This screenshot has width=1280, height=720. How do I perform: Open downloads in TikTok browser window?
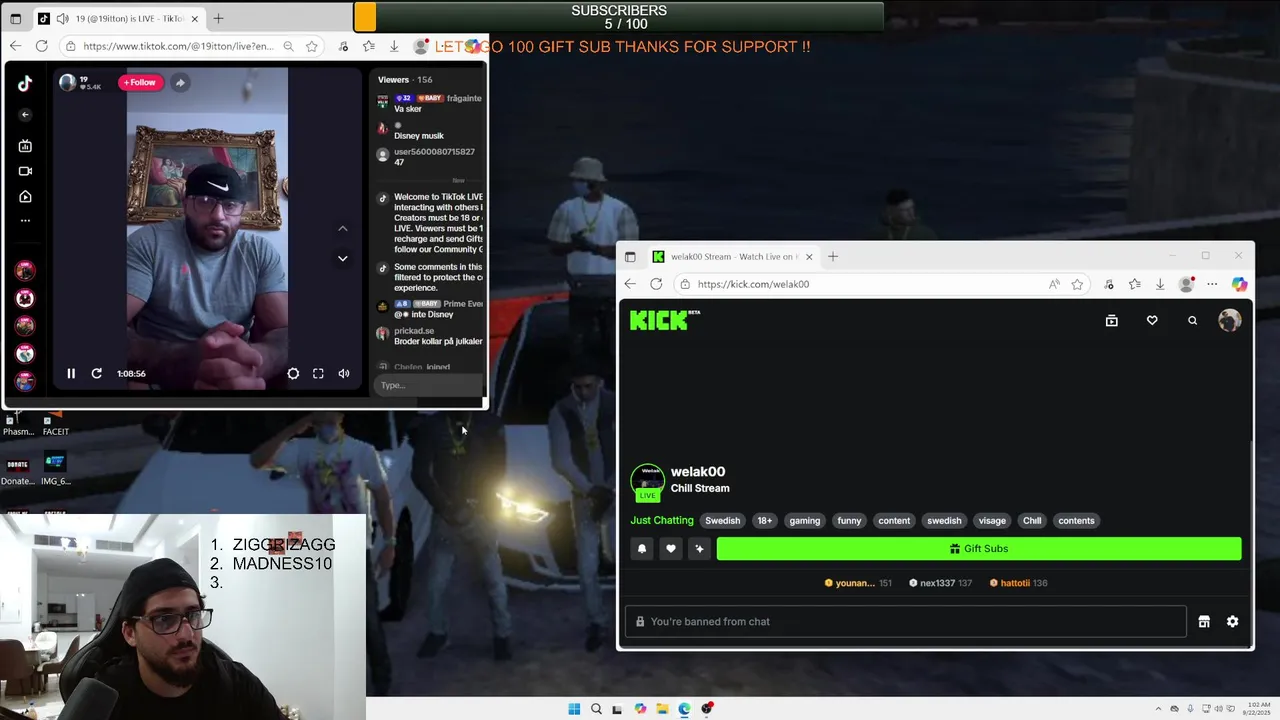pyautogui.click(x=394, y=46)
